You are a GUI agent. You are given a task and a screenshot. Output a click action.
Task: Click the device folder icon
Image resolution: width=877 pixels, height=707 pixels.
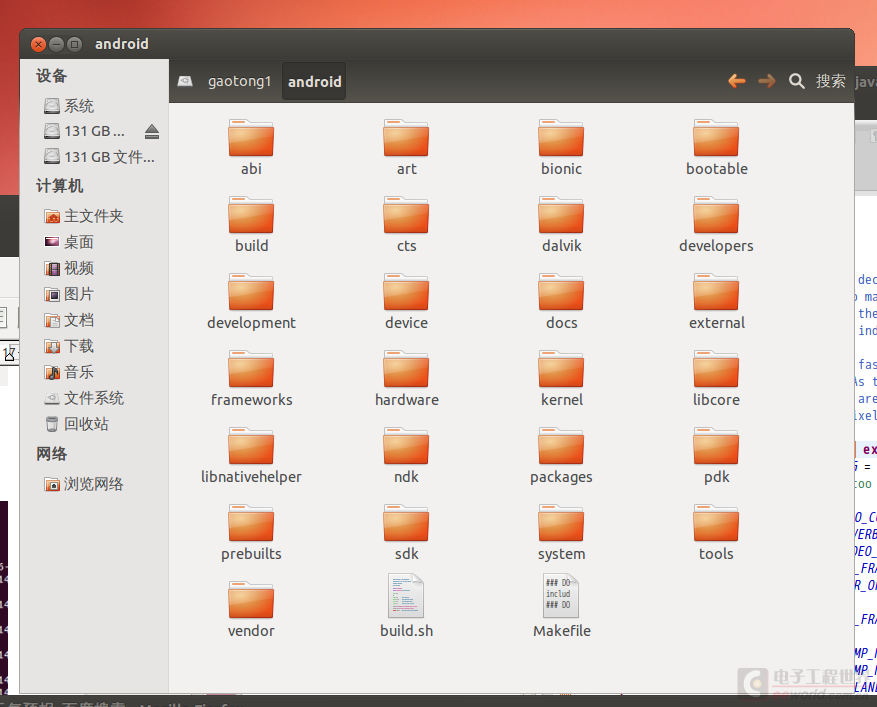(x=406, y=292)
